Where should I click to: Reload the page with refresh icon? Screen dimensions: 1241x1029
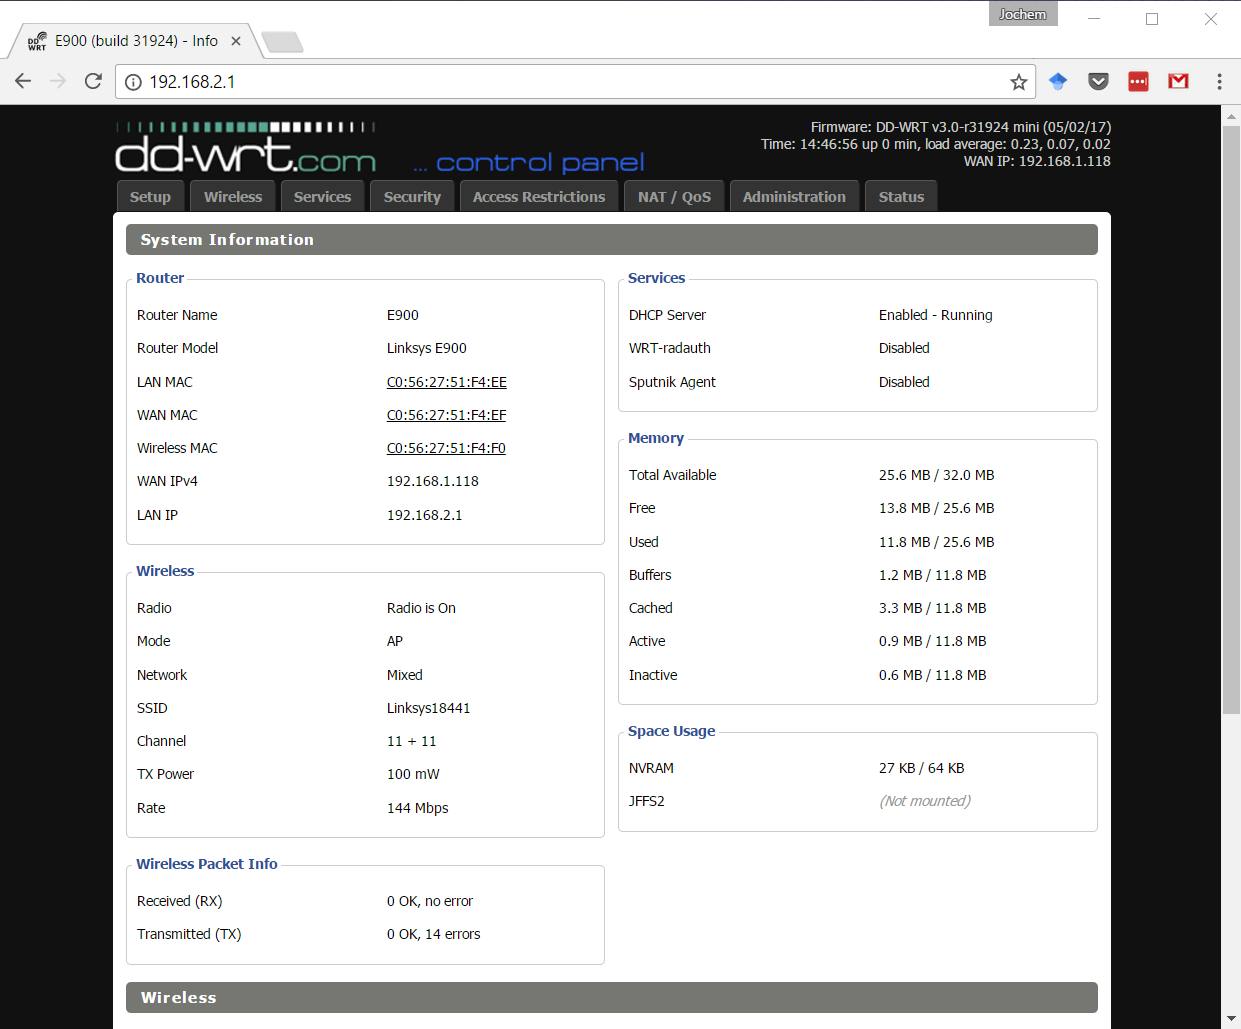pyautogui.click(x=93, y=82)
